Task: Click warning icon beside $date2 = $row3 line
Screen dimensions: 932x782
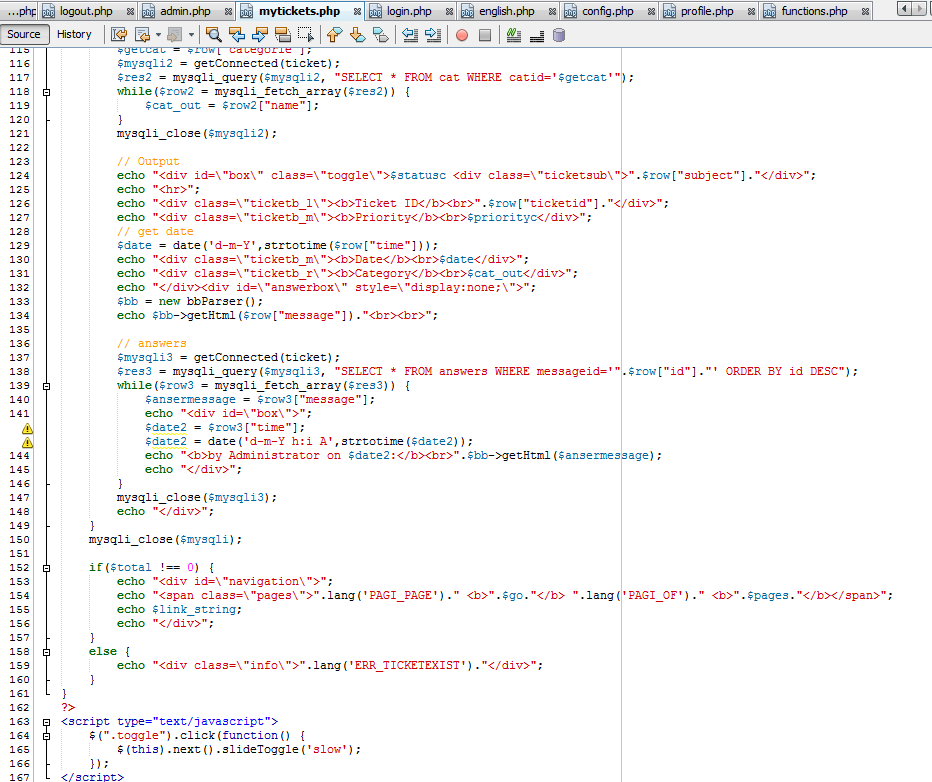Action: coord(27,428)
